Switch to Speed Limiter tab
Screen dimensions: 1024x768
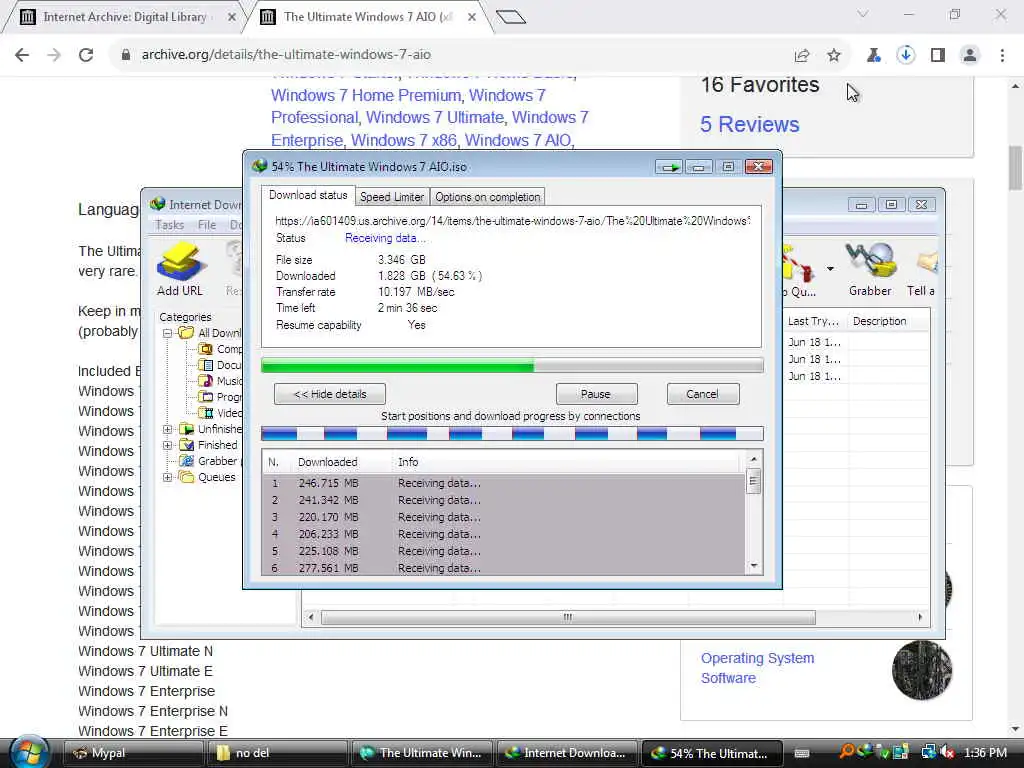click(x=392, y=197)
